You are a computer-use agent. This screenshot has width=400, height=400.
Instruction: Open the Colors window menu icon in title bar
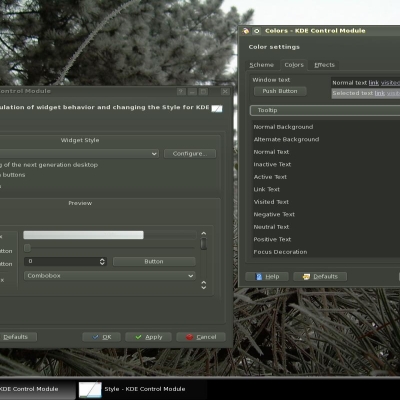pos(246,31)
